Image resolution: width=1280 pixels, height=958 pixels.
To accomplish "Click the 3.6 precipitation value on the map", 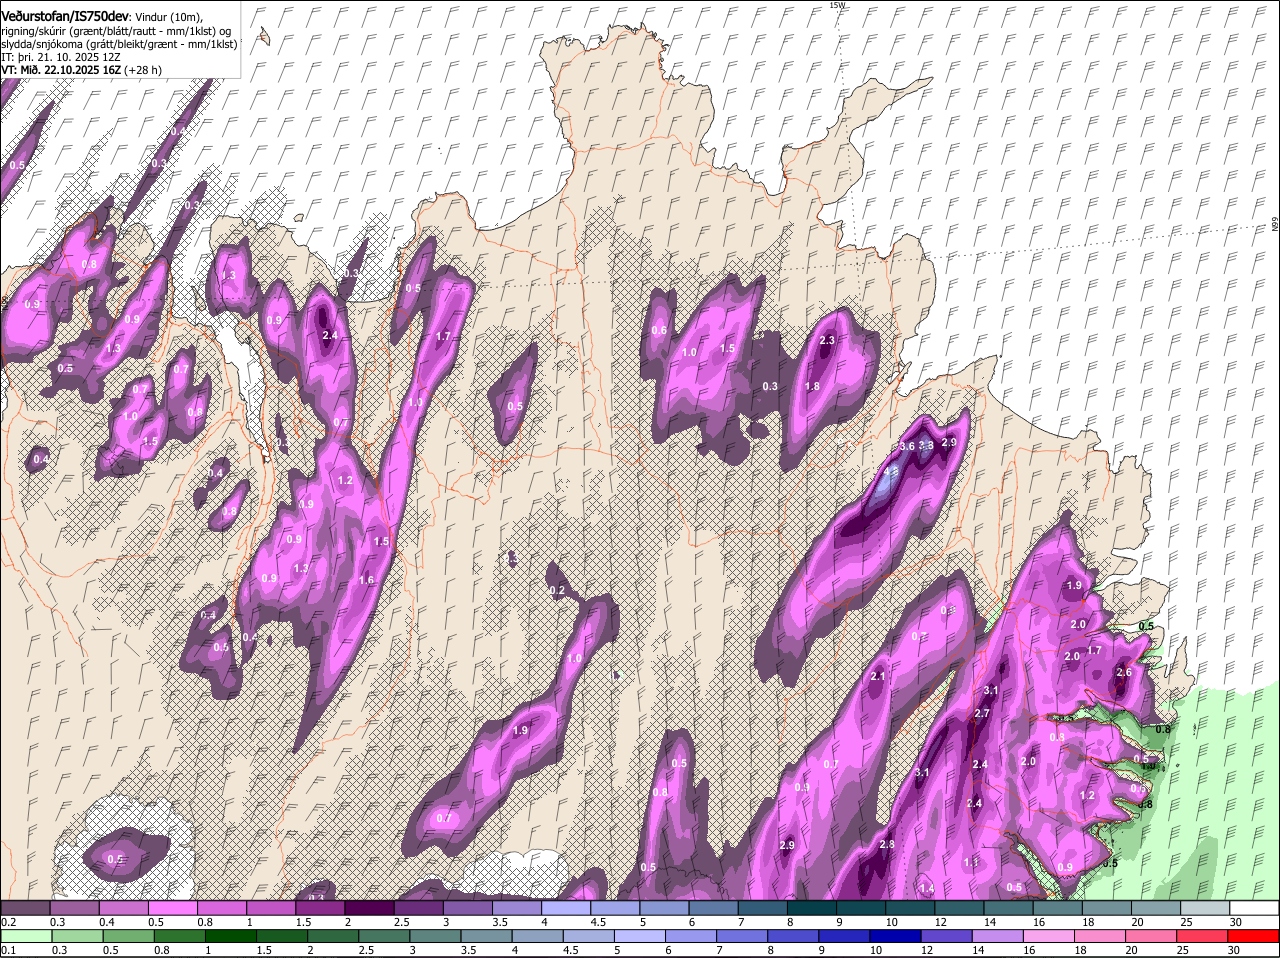I will coord(908,445).
